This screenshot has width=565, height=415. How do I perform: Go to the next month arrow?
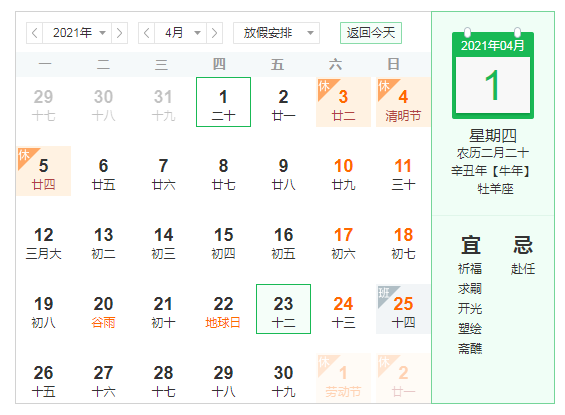pyautogui.click(x=214, y=33)
